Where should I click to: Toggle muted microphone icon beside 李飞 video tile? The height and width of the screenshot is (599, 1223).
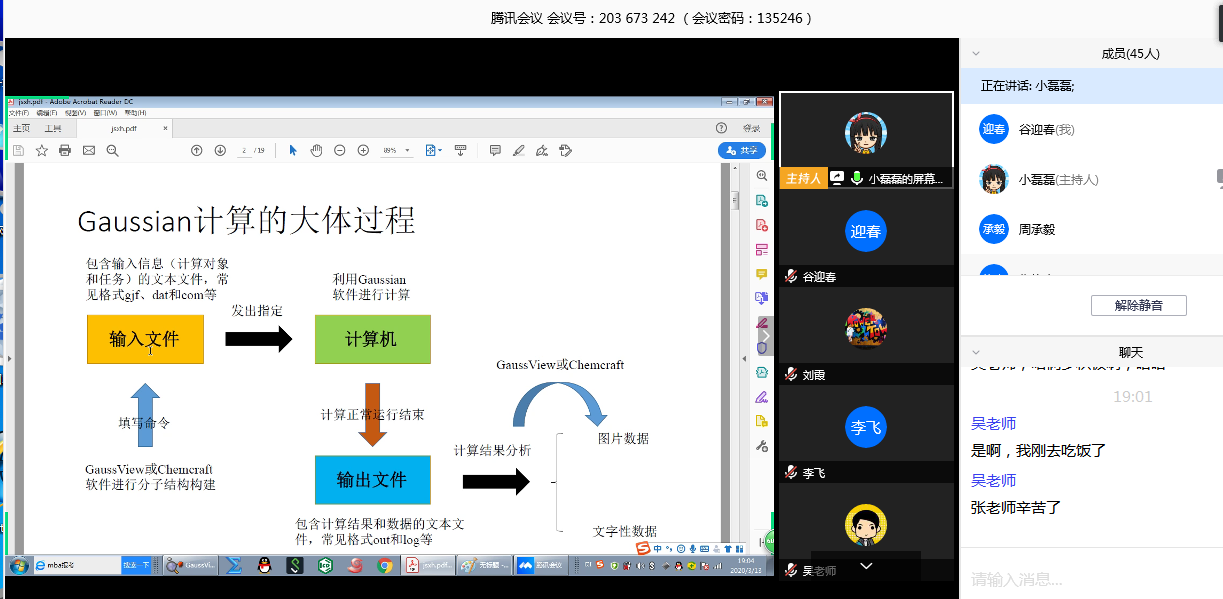791,473
